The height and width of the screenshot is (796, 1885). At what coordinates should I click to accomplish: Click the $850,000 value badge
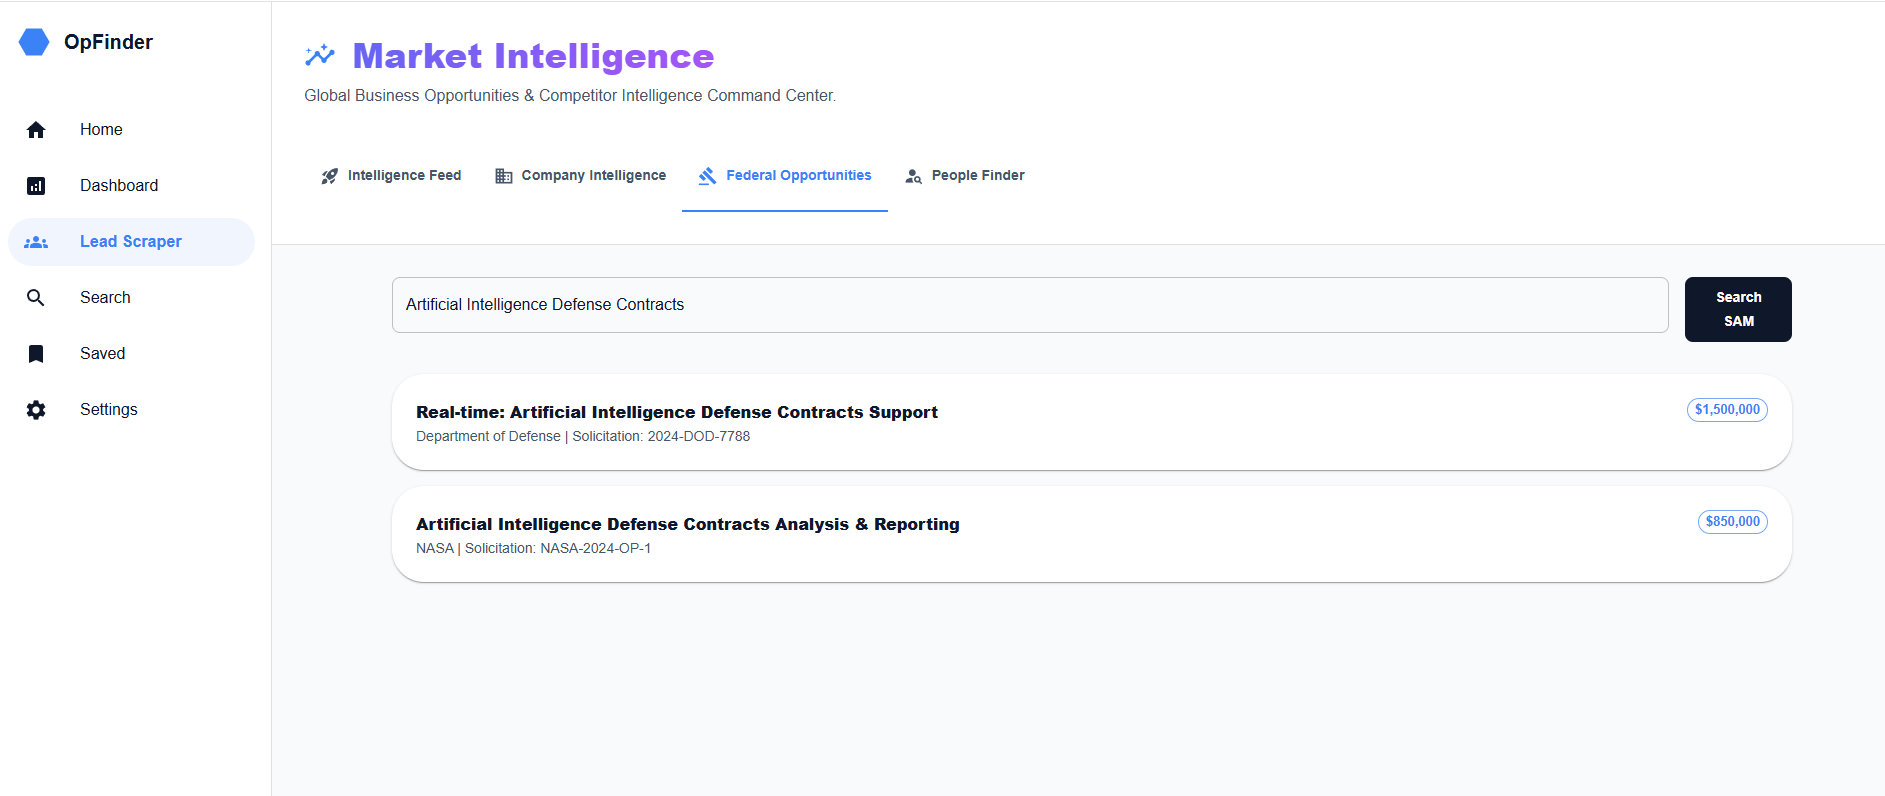click(x=1733, y=522)
